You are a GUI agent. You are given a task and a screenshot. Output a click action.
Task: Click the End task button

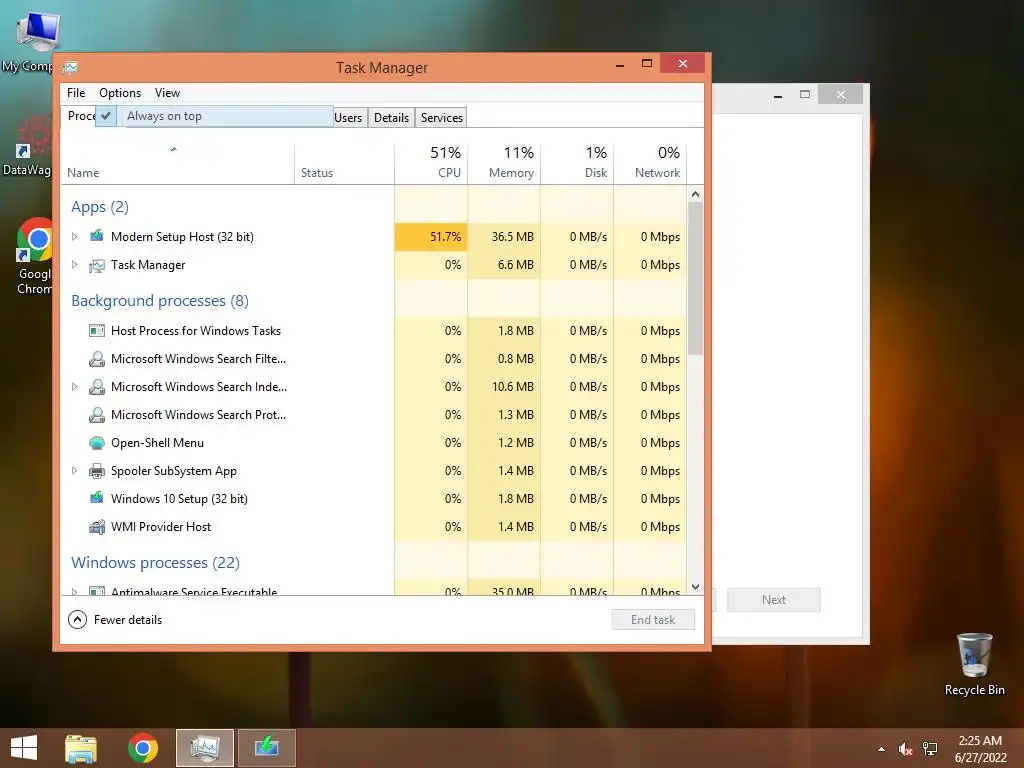(653, 620)
